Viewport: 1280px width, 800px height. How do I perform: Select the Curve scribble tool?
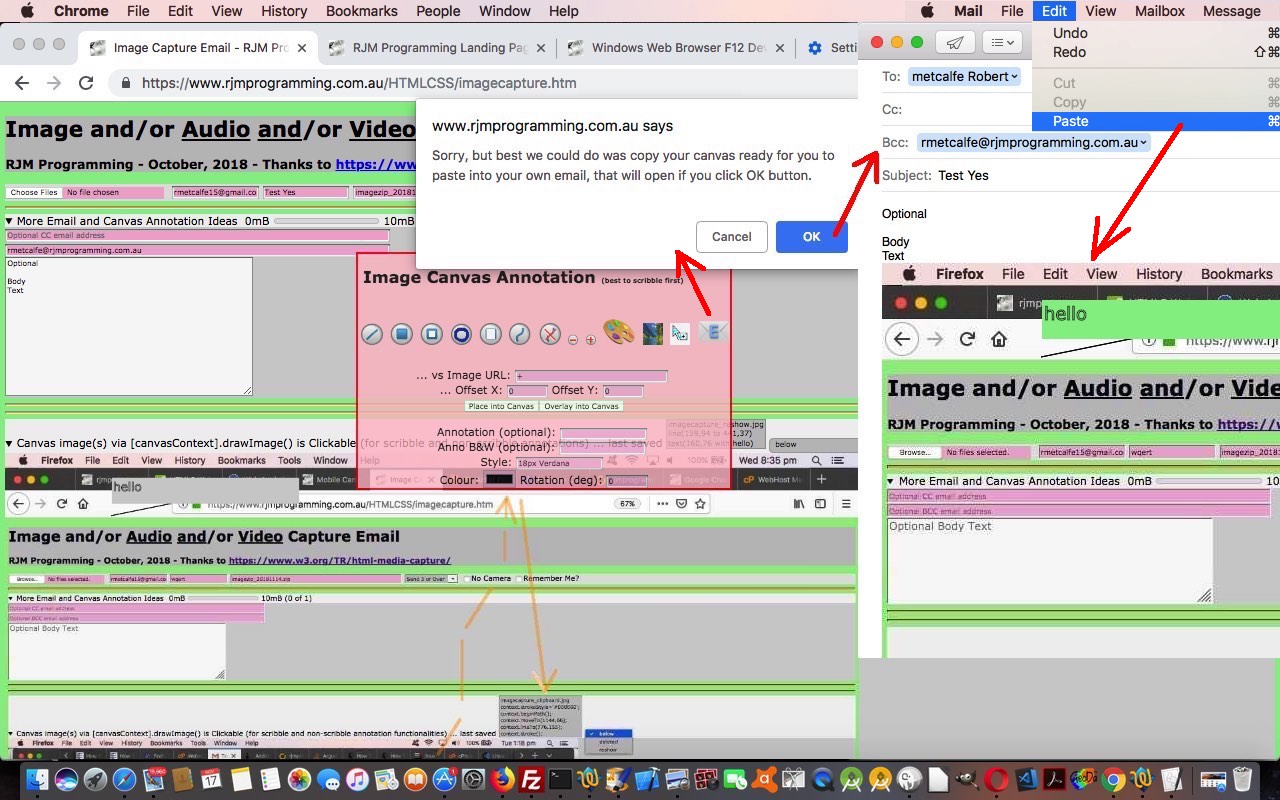pyautogui.click(x=520, y=334)
